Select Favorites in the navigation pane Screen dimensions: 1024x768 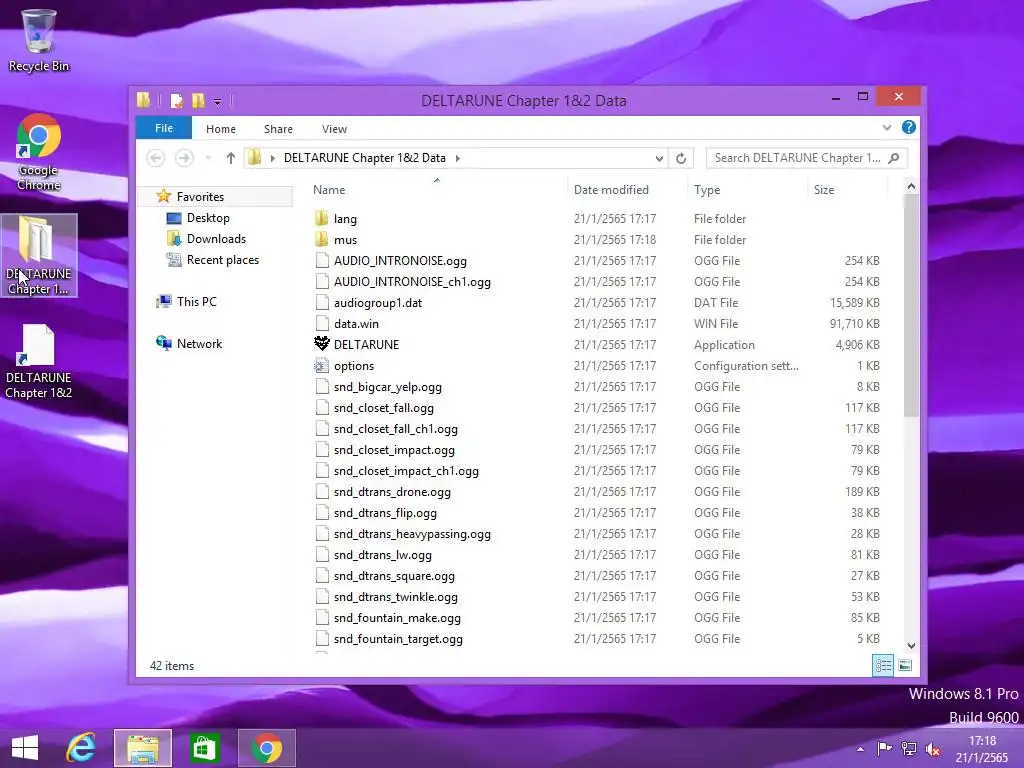pos(200,197)
